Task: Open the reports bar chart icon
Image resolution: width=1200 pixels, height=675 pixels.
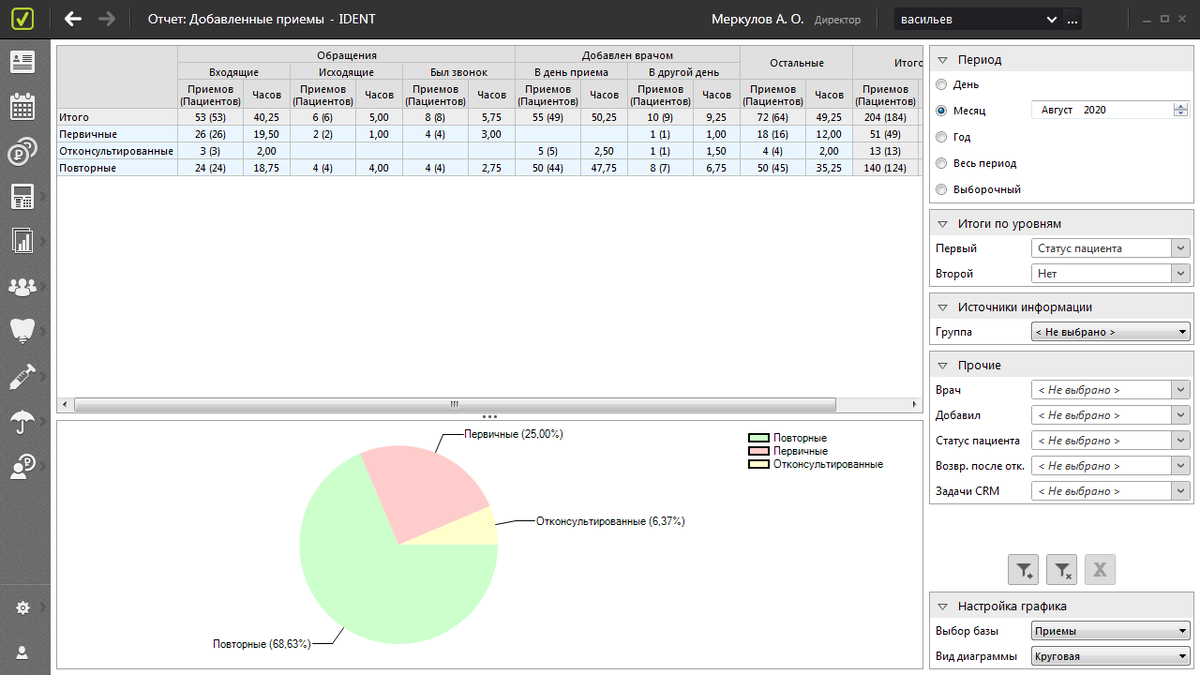Action: click(x=22, y=241)
